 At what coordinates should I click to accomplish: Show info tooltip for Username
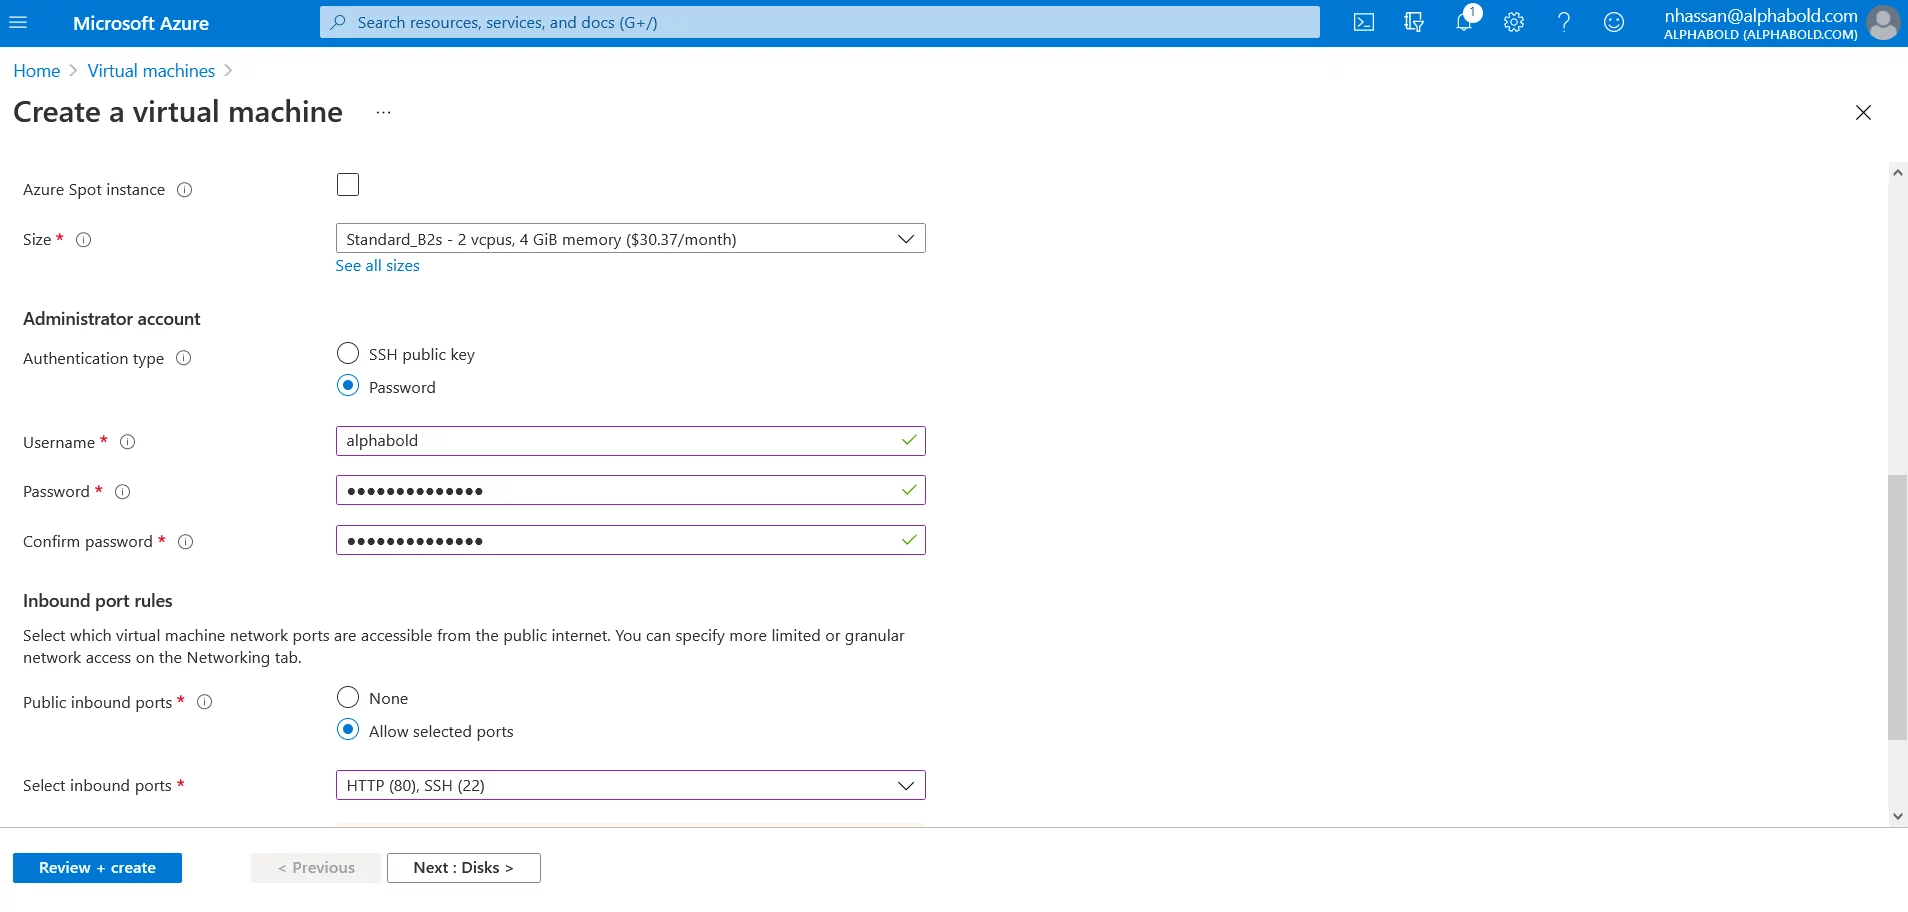pos(128,442)
